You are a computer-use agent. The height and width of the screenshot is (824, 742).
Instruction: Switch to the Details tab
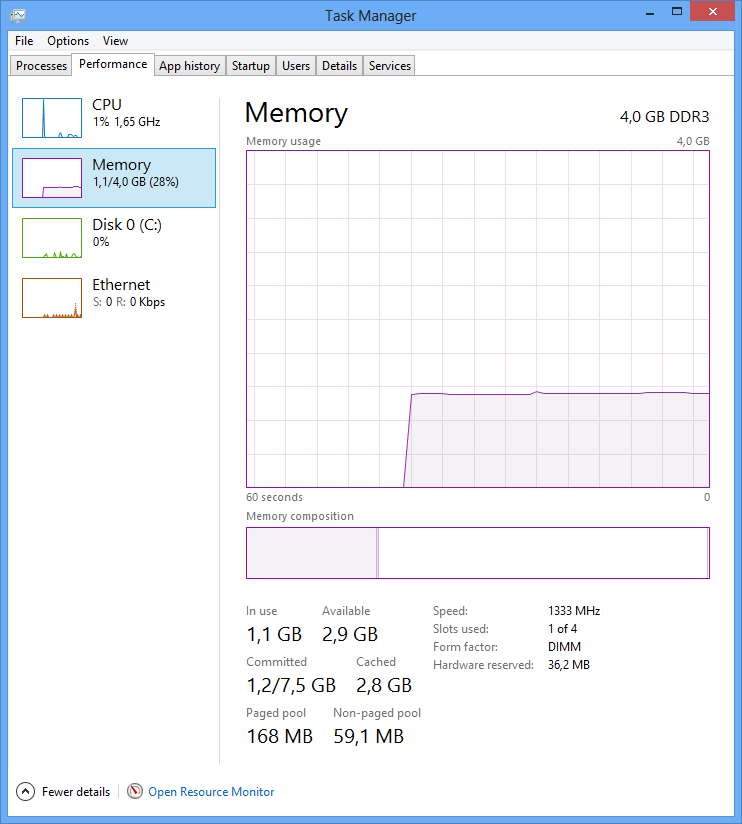click(x=339, y=66)
